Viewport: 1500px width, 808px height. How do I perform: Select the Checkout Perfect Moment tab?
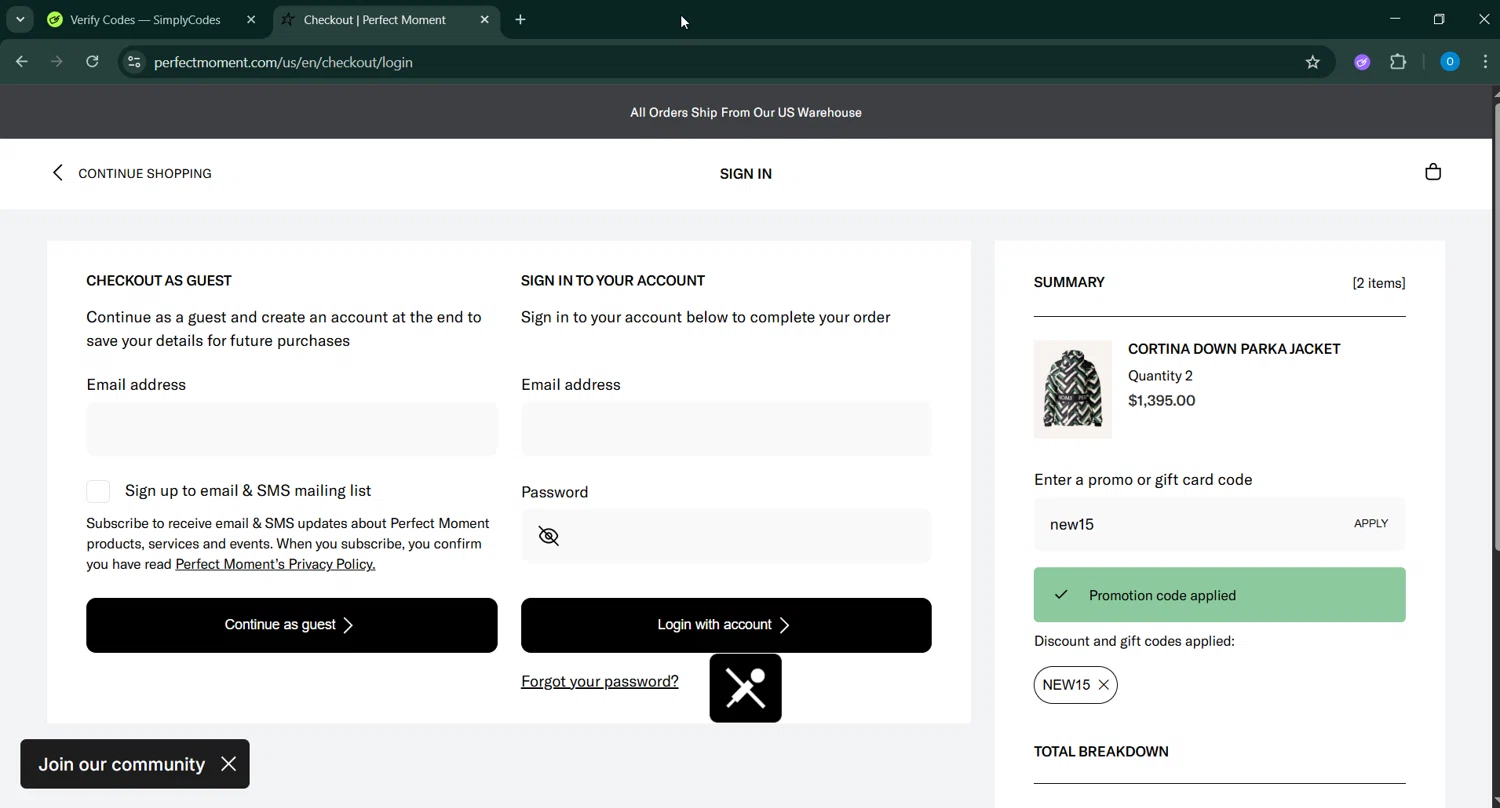point(375,20)
